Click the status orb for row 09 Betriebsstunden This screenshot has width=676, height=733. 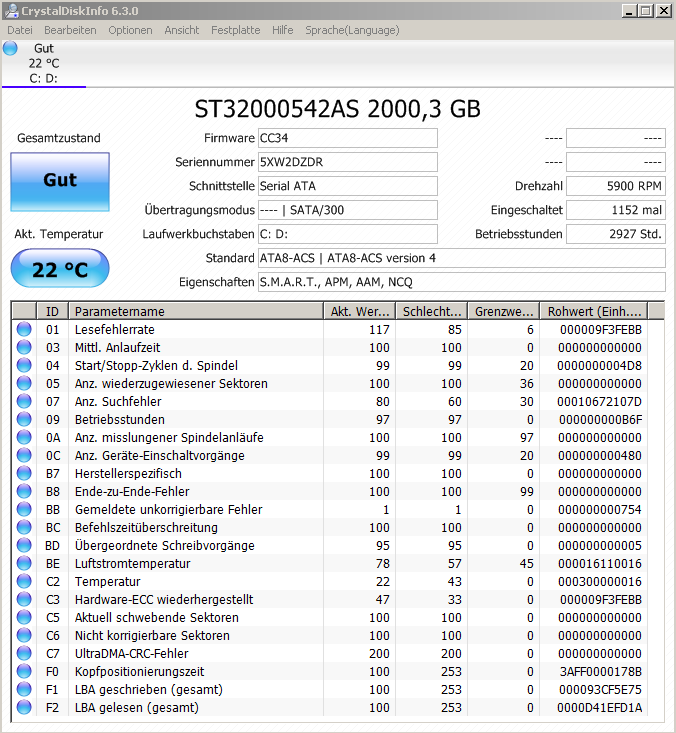24,419
